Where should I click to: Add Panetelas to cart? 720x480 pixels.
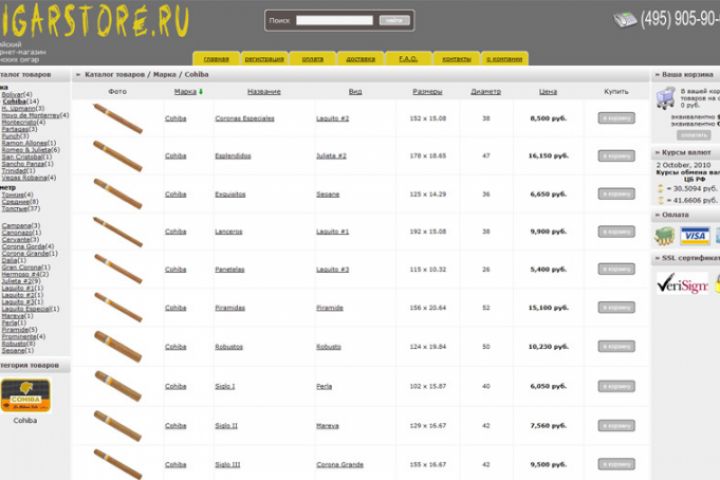[x=616, y=269]
